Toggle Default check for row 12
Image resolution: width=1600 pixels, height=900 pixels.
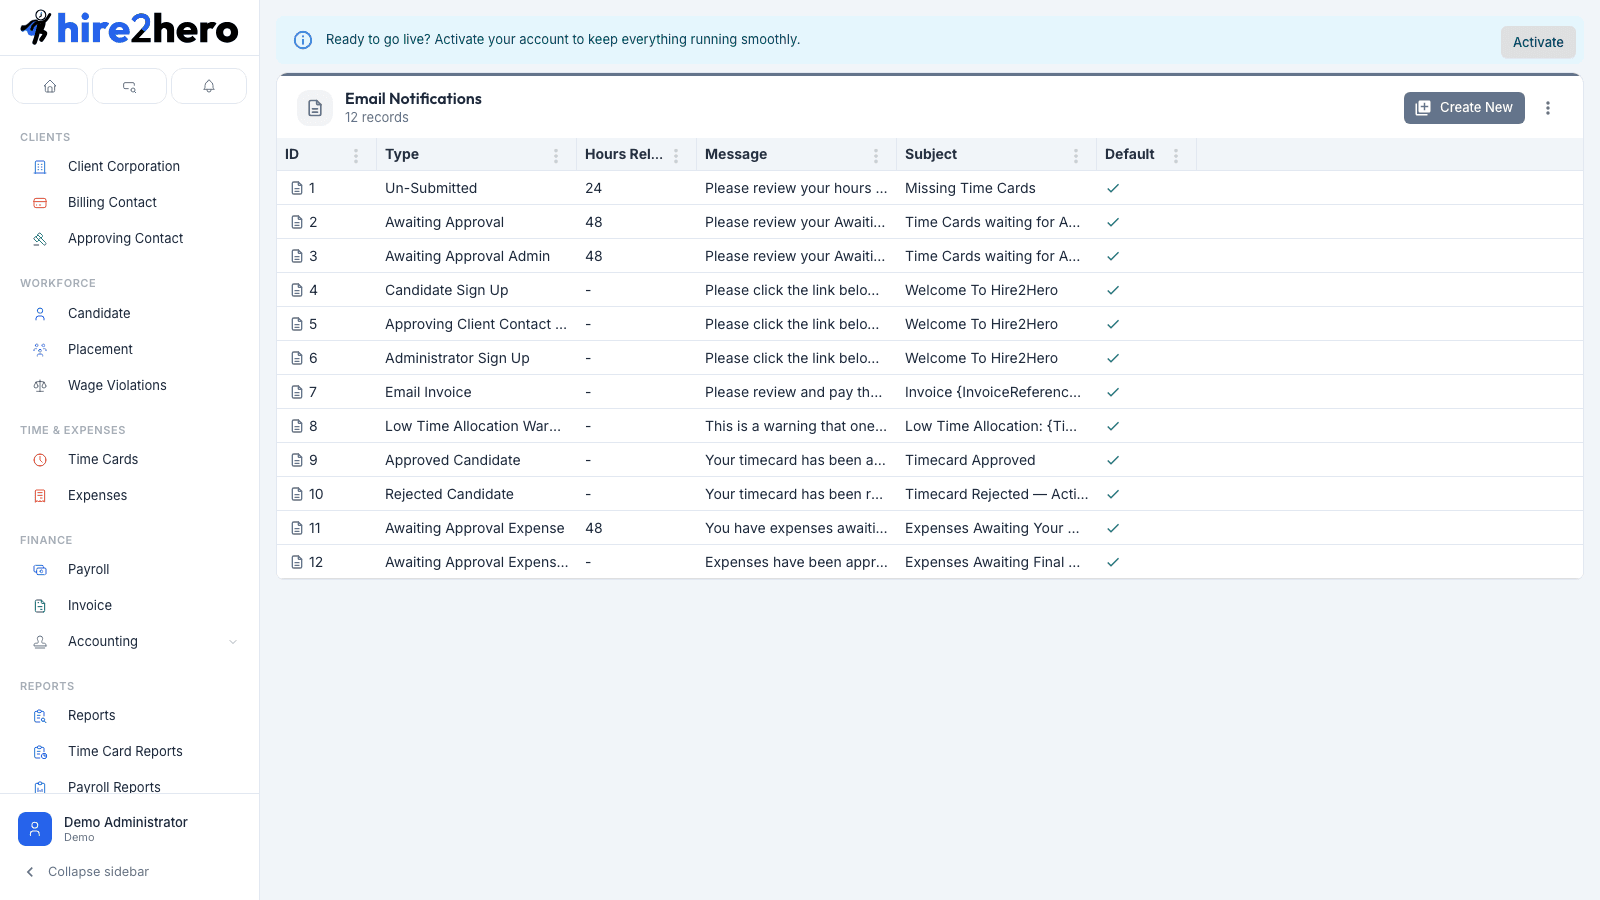(1113, 562)
